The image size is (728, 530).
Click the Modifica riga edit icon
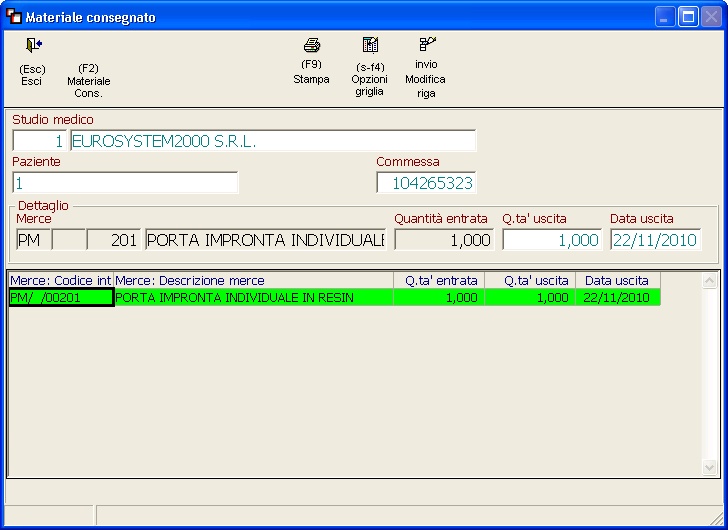point(427,44)
